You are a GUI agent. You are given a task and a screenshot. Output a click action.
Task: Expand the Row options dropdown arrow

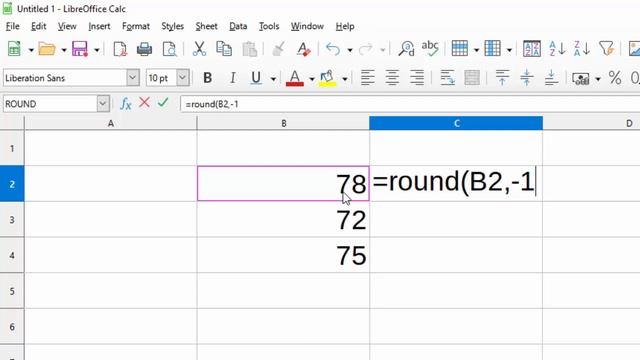[476, 50]
